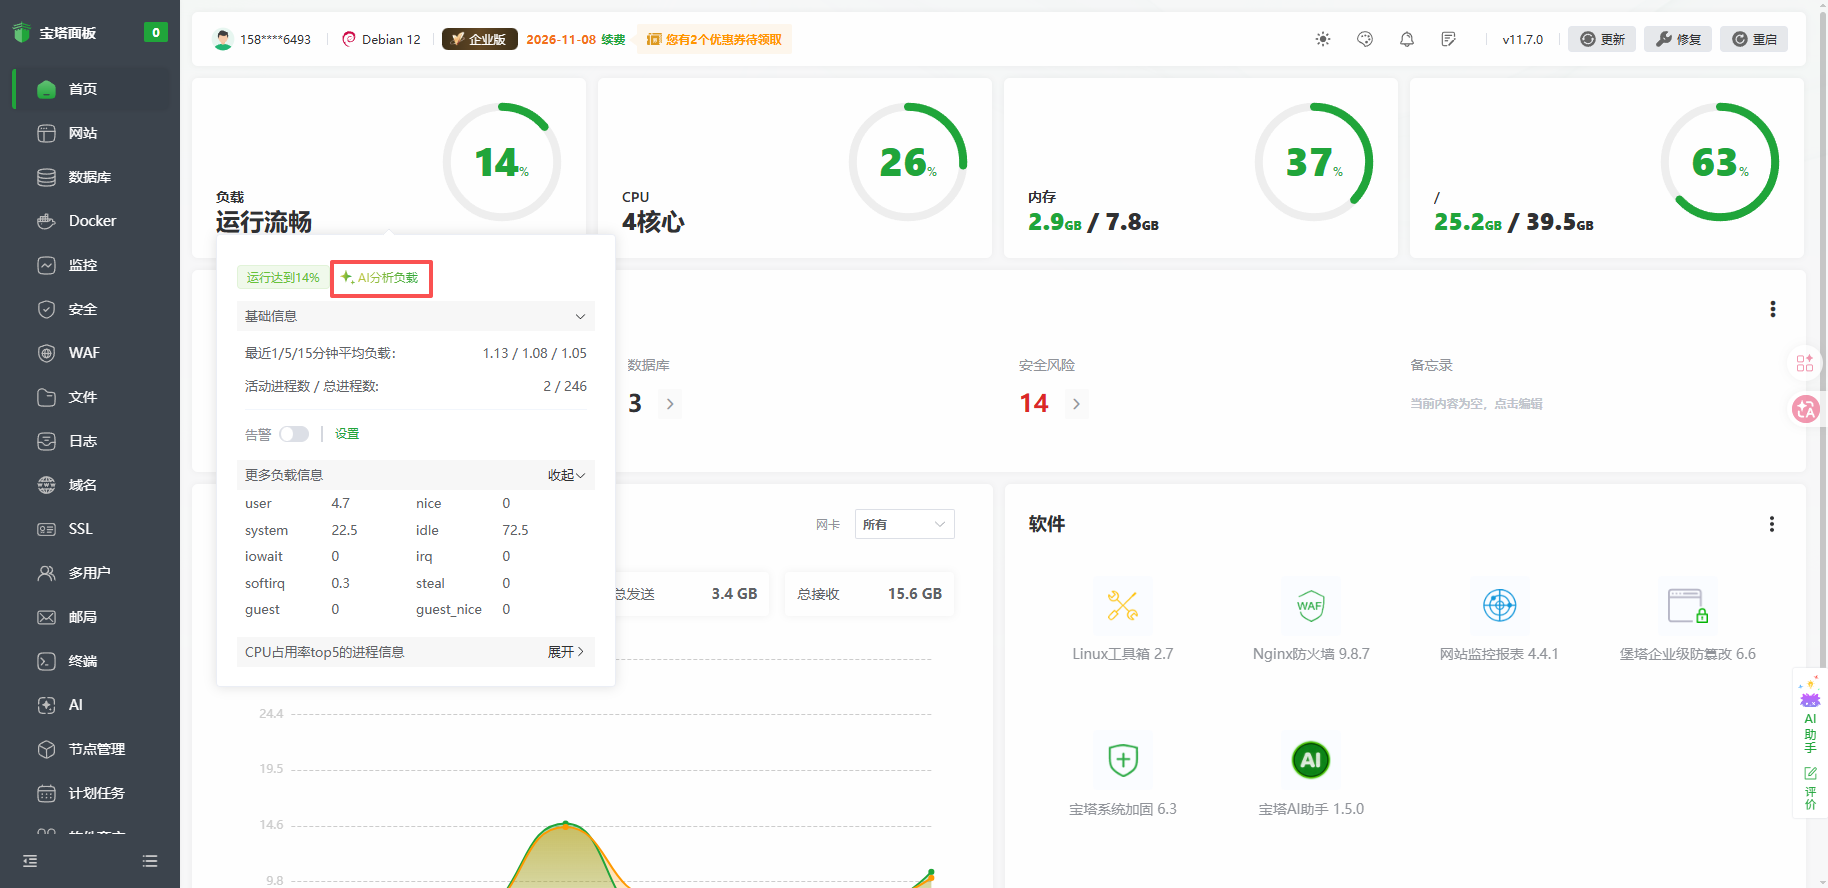Collapse the 更多负载信息 section

pos(565,475)
